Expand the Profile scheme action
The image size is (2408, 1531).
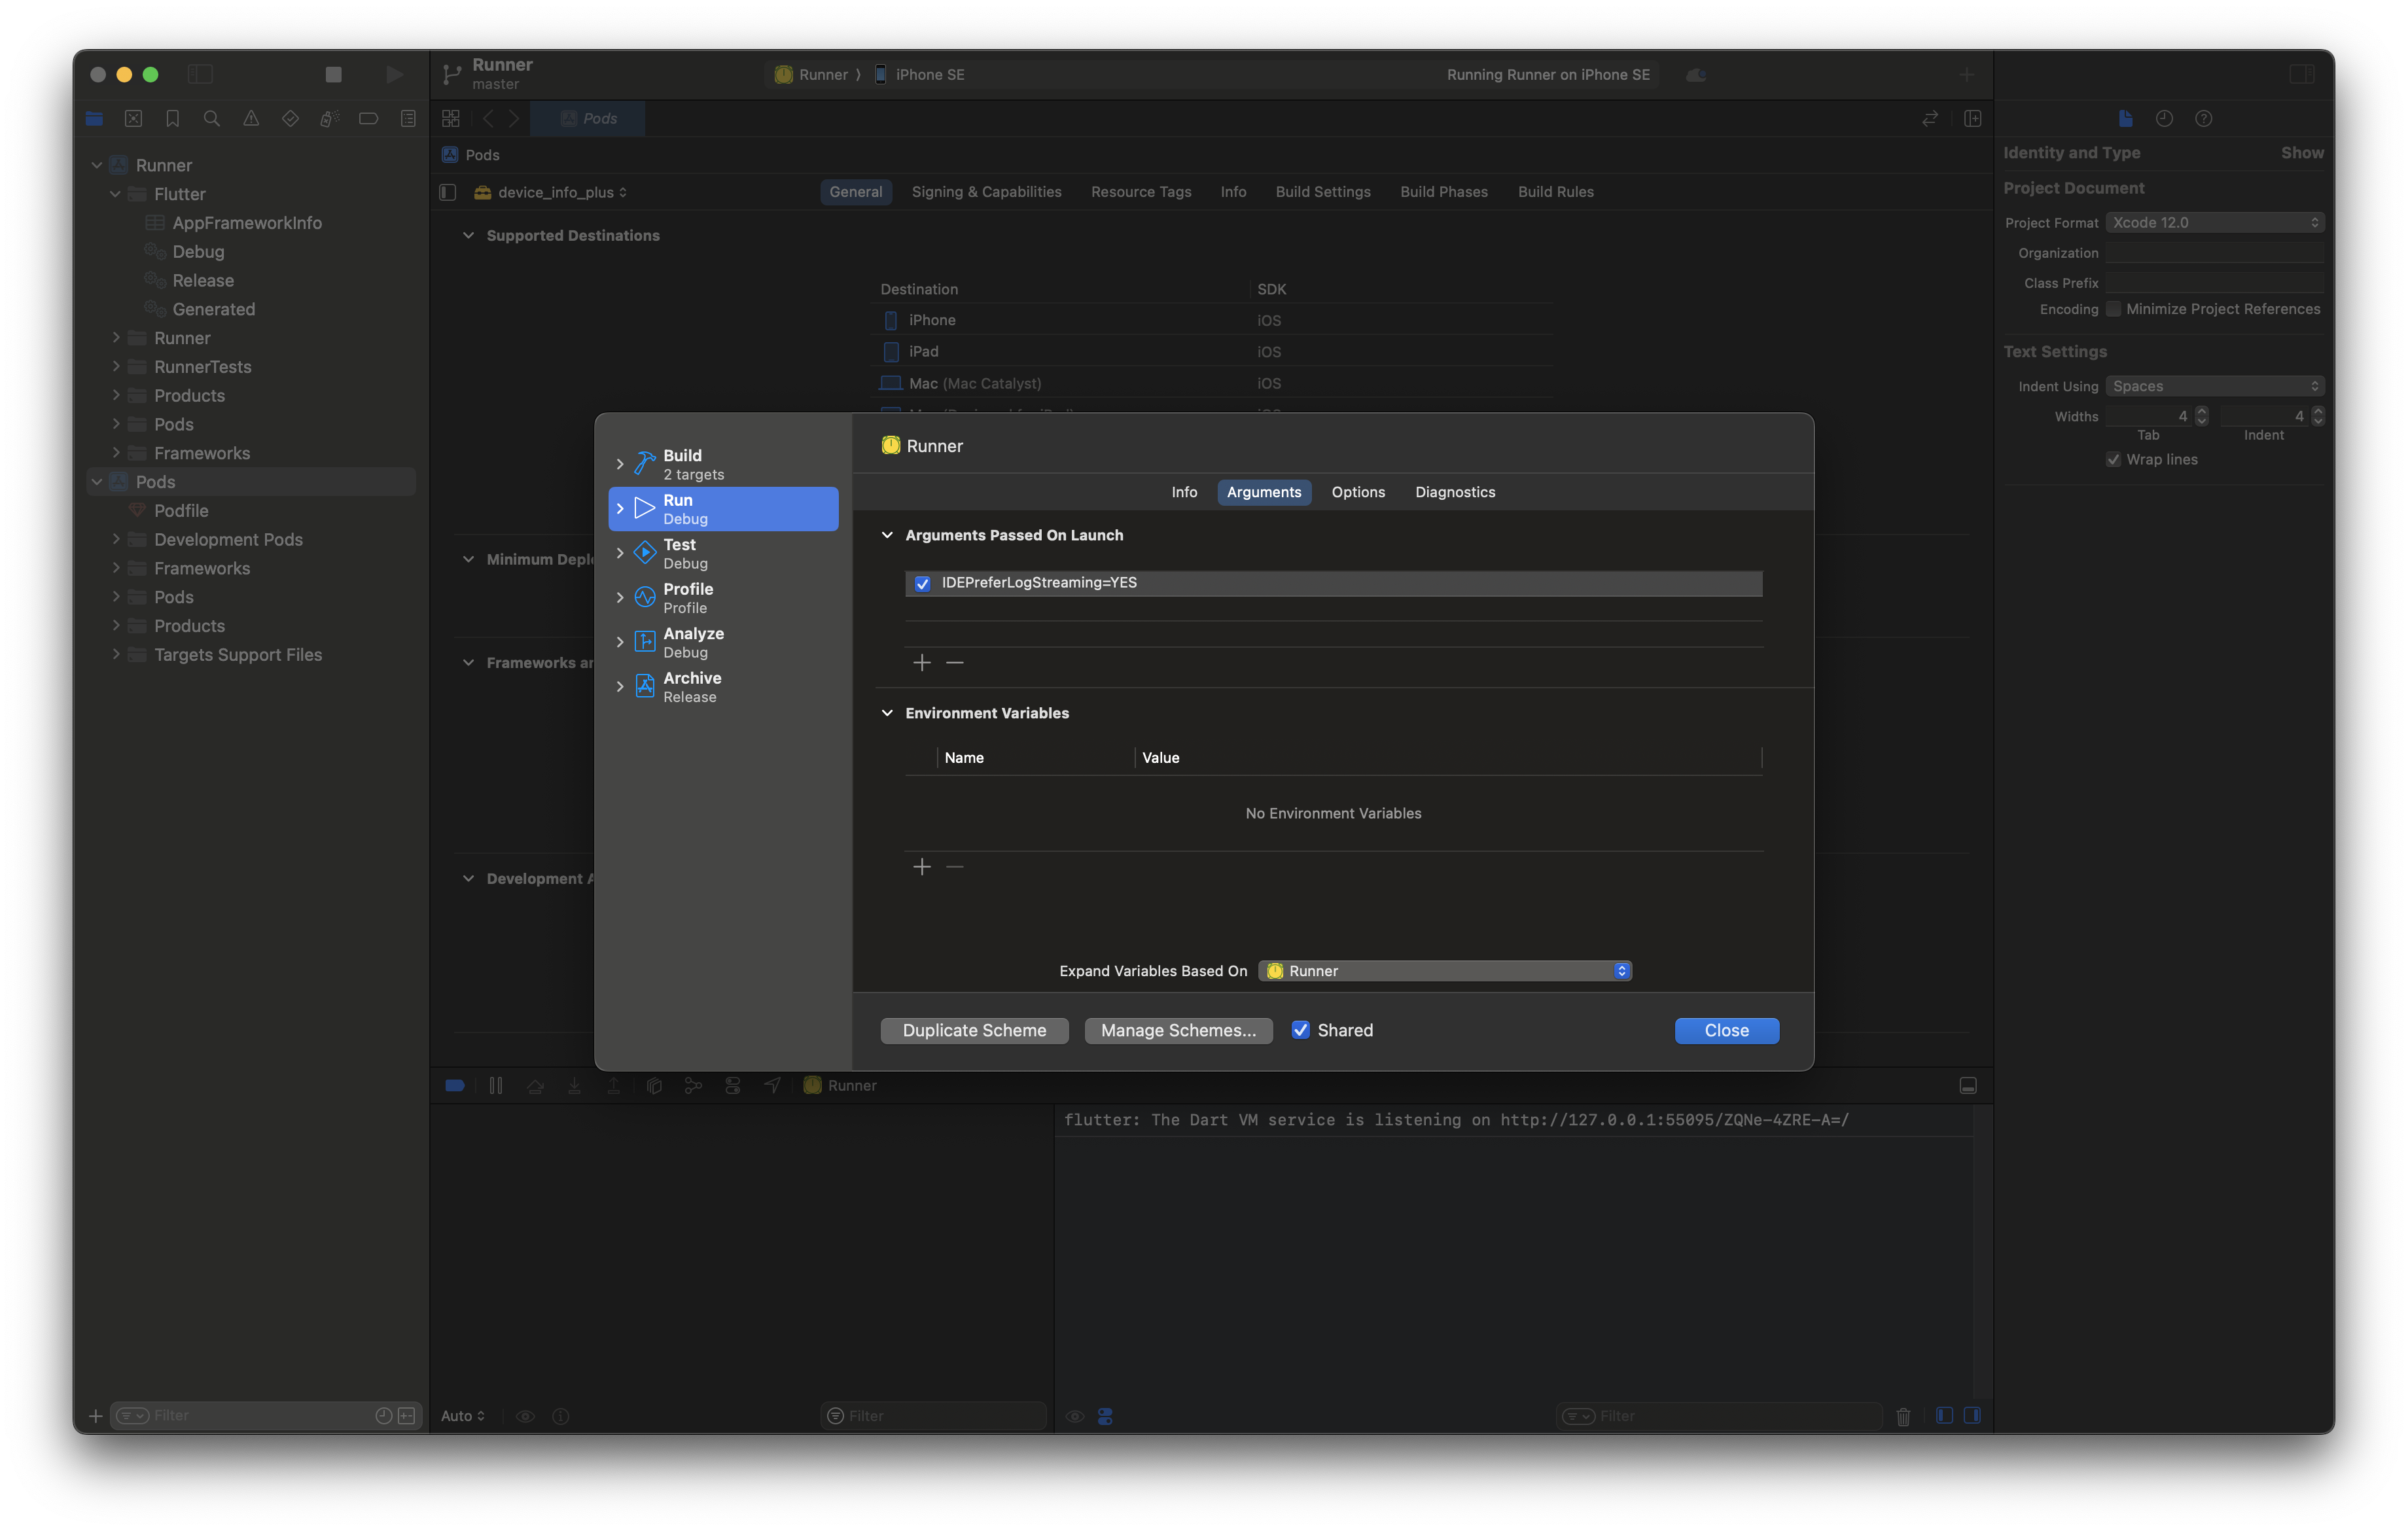tap(620, 598)
